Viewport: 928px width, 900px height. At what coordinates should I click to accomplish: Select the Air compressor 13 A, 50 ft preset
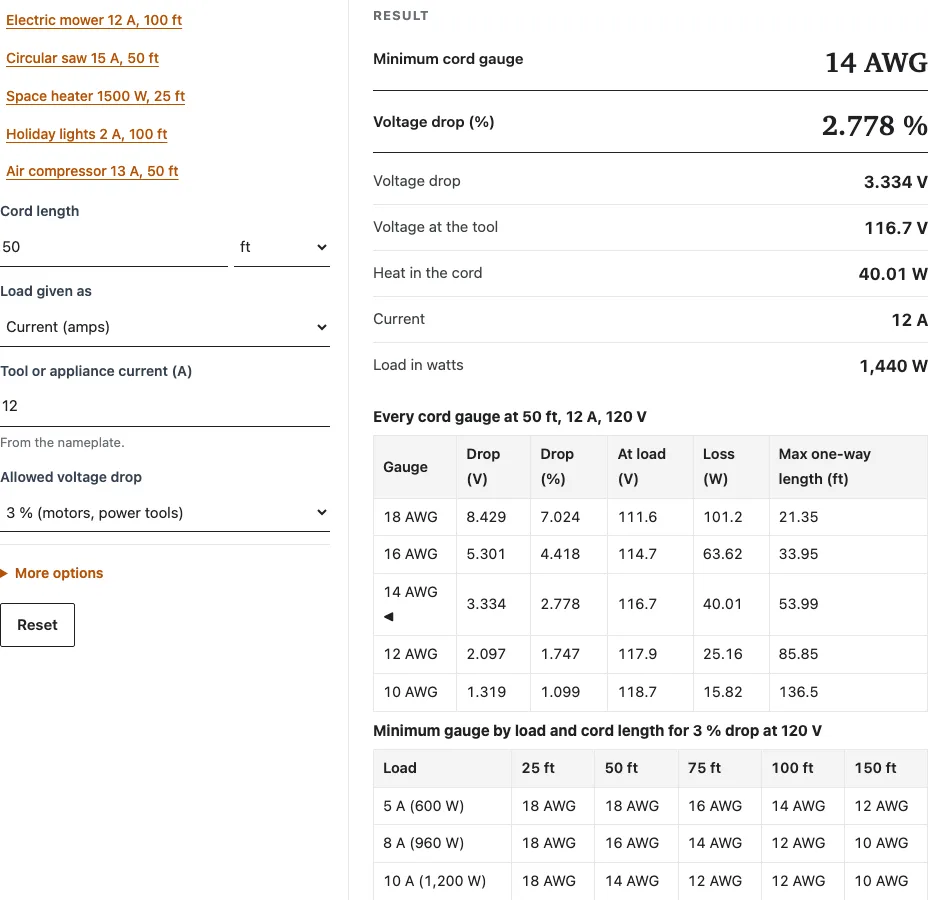tap(92, 171)
